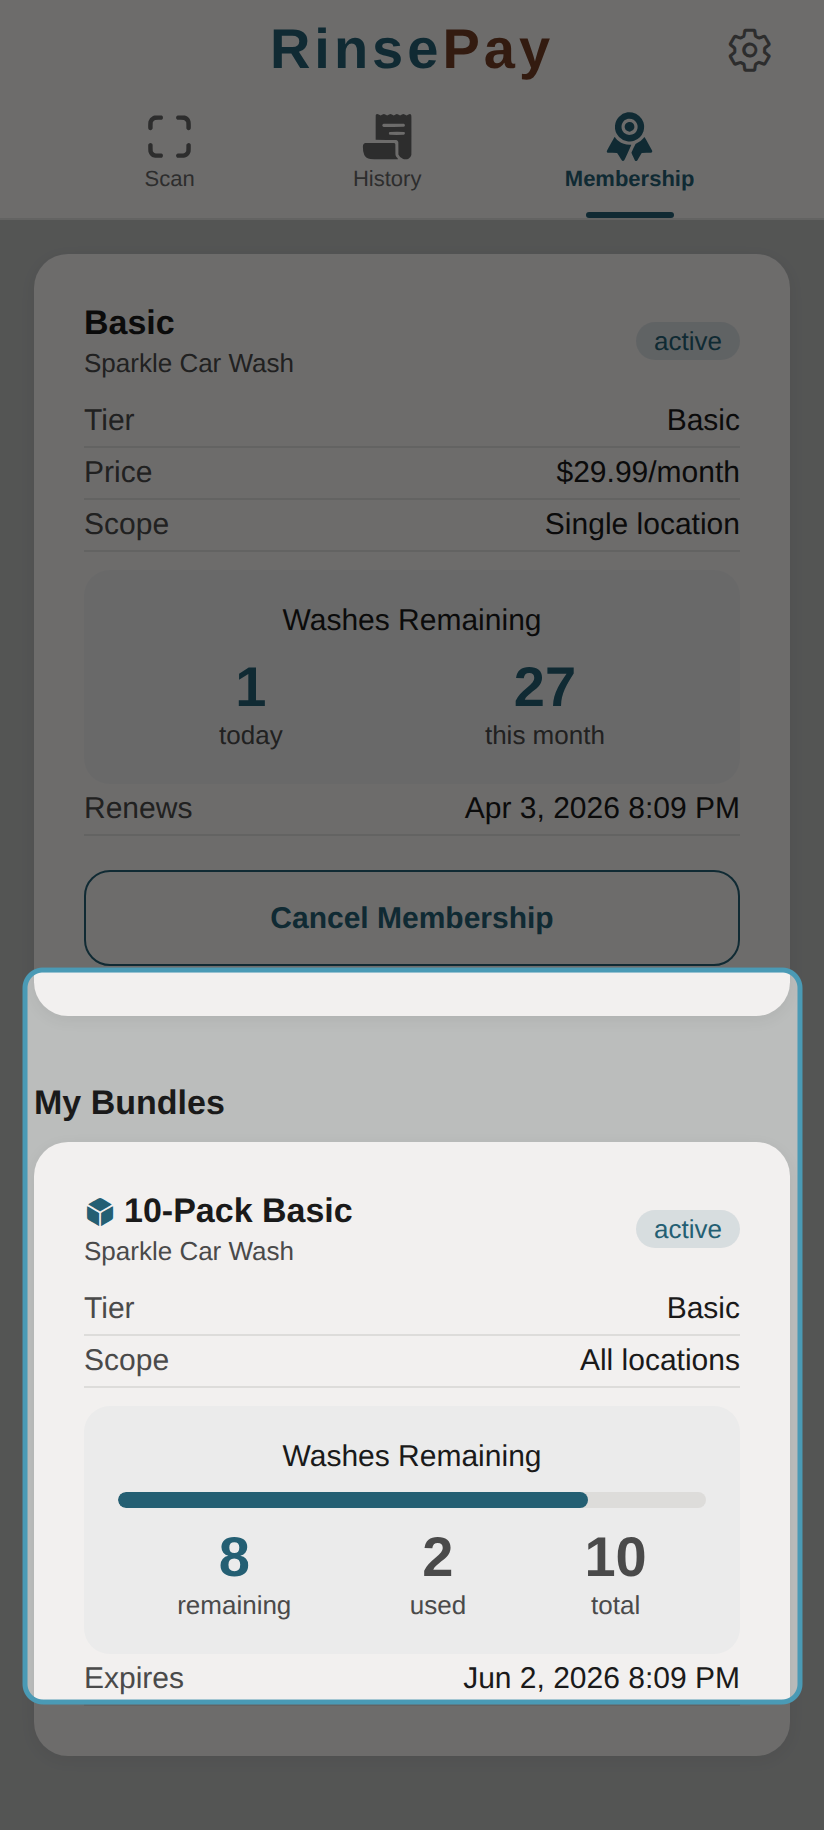Viewport: 824px width, 1830px height.
Task: Select the Membership tab label
Action: pos(629,179)
